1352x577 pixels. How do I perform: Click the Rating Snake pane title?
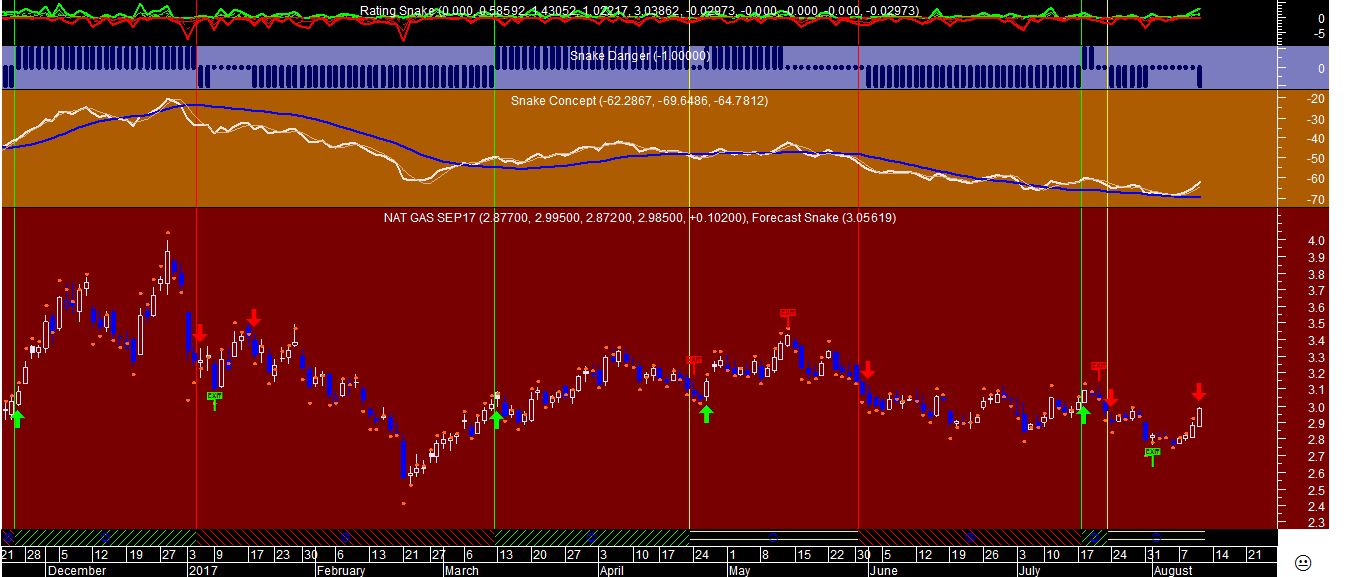click(x=638, y=11)
